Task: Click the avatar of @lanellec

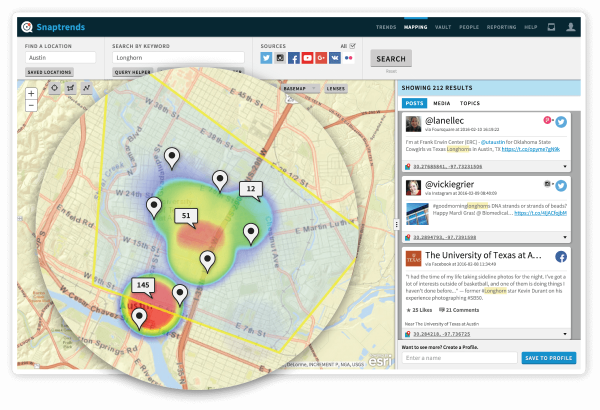Action: coord(413,124)
